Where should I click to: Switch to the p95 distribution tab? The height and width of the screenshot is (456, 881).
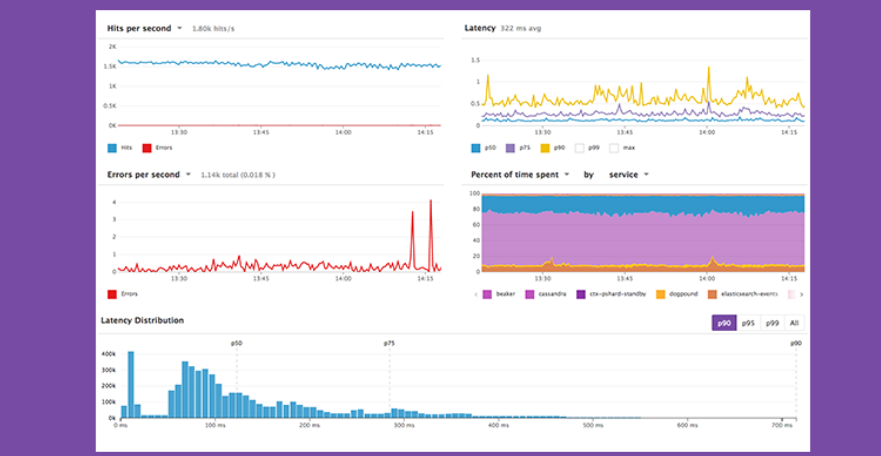click(748, 323)
